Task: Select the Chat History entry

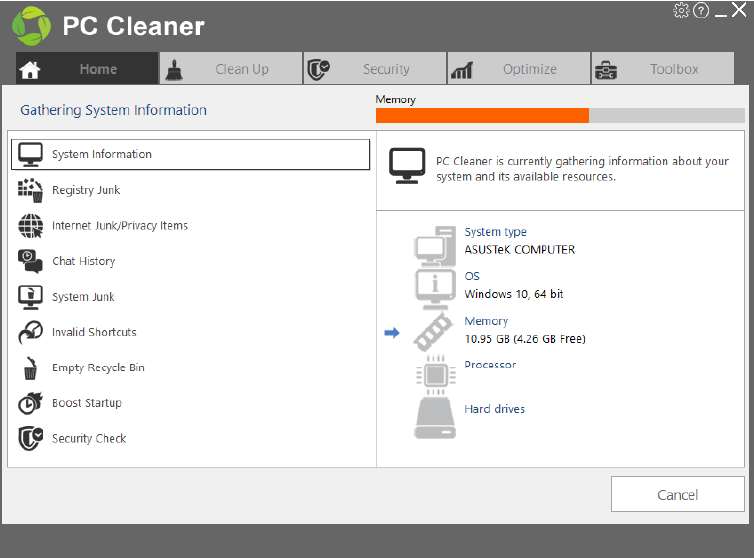Action: (190, 261)
